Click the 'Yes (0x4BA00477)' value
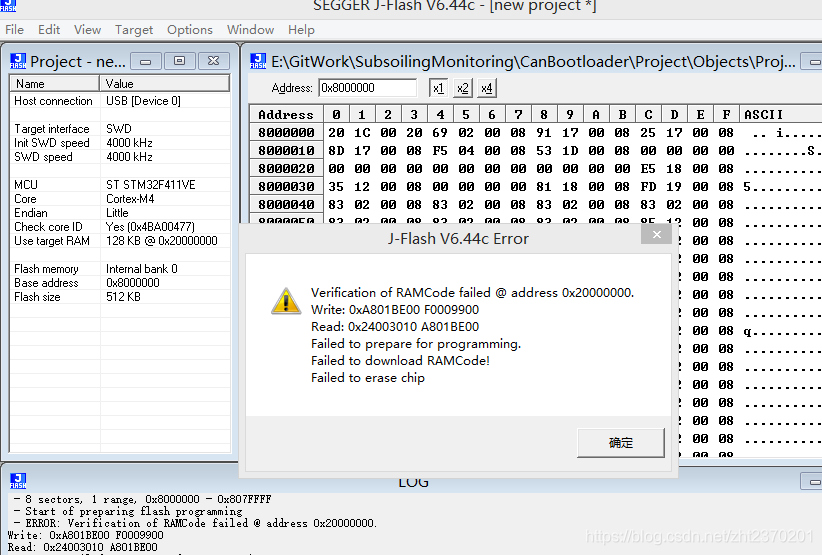This screenshot has height=555, width=822. pyautogui.click(x=150, y=227)
